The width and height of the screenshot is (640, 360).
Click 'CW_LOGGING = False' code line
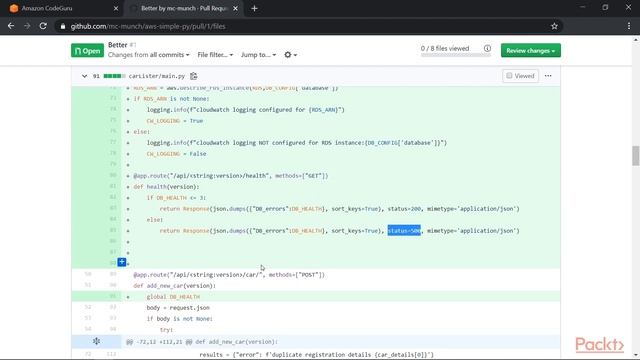(x=176, y=154)
